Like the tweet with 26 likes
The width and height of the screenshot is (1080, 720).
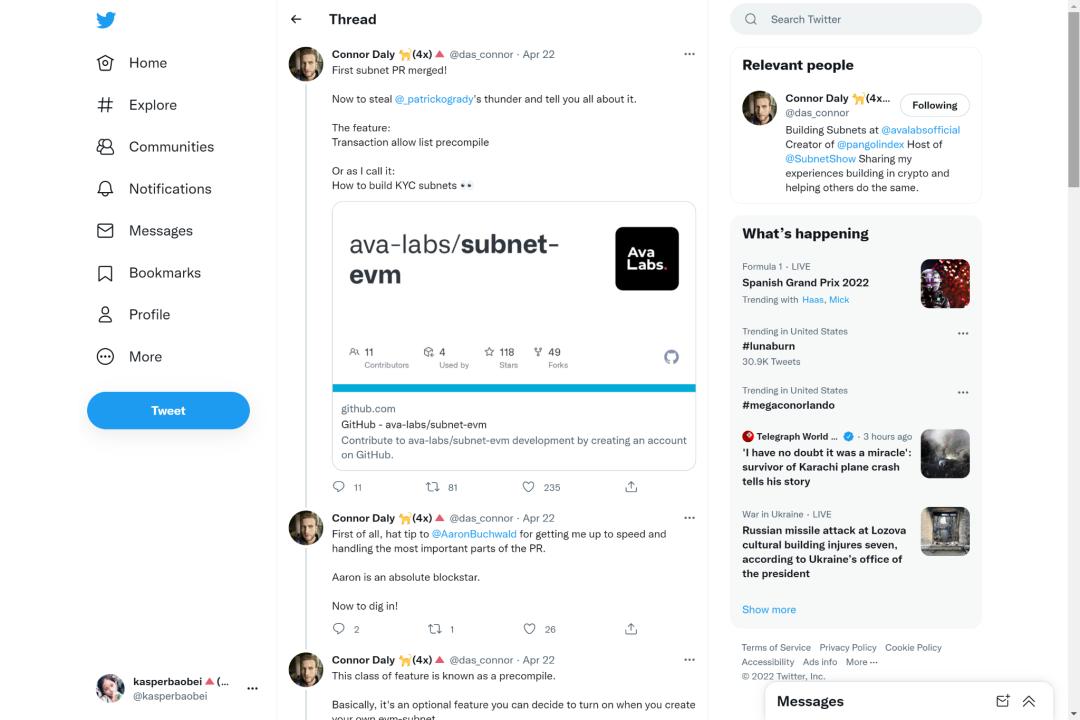(x=529, y=629)
